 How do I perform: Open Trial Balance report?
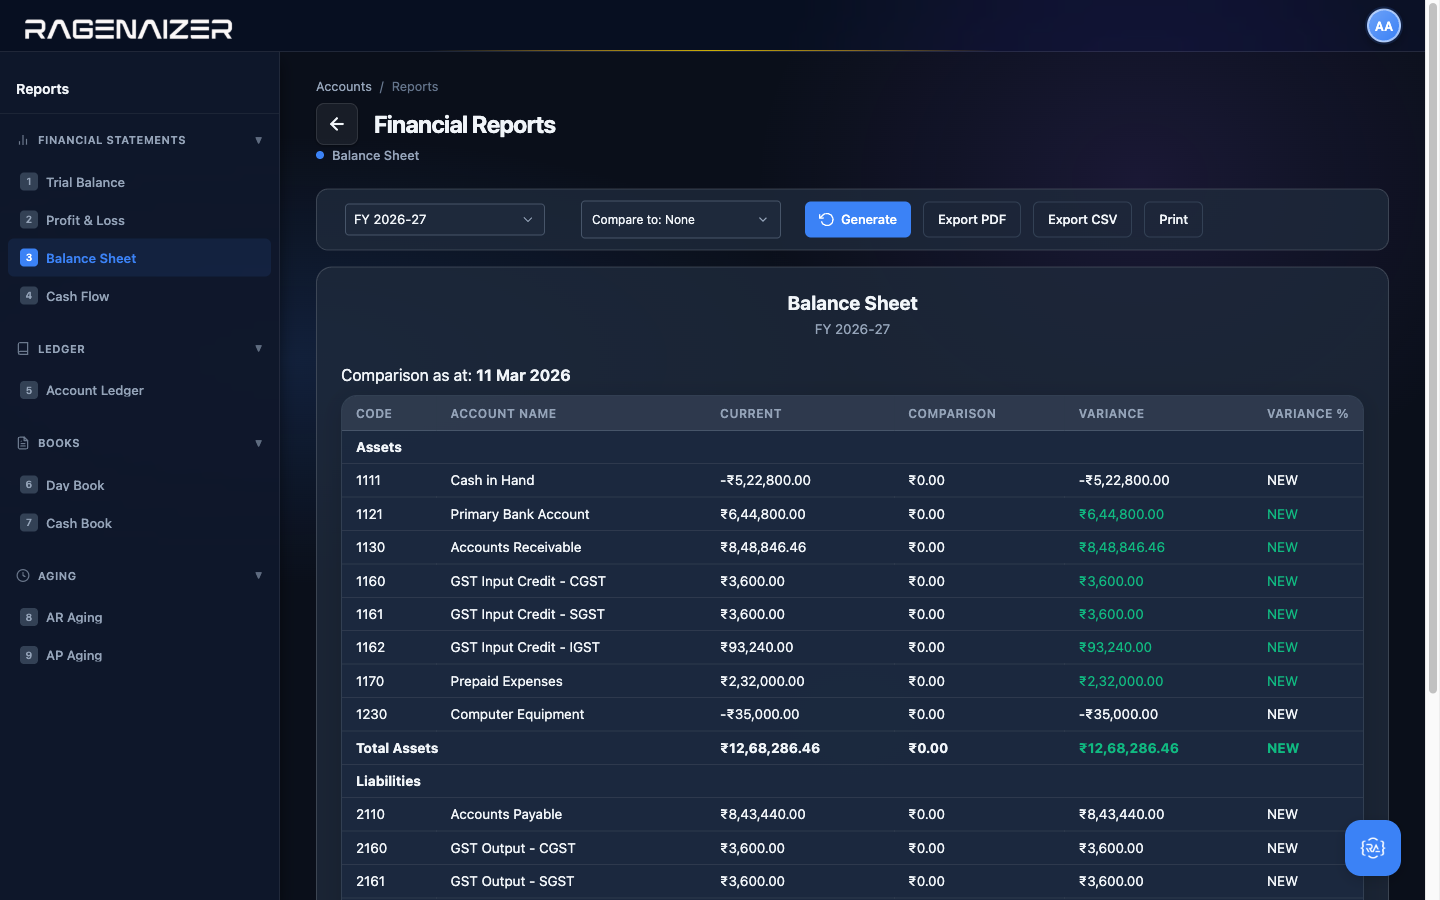[x=139, y=182]
